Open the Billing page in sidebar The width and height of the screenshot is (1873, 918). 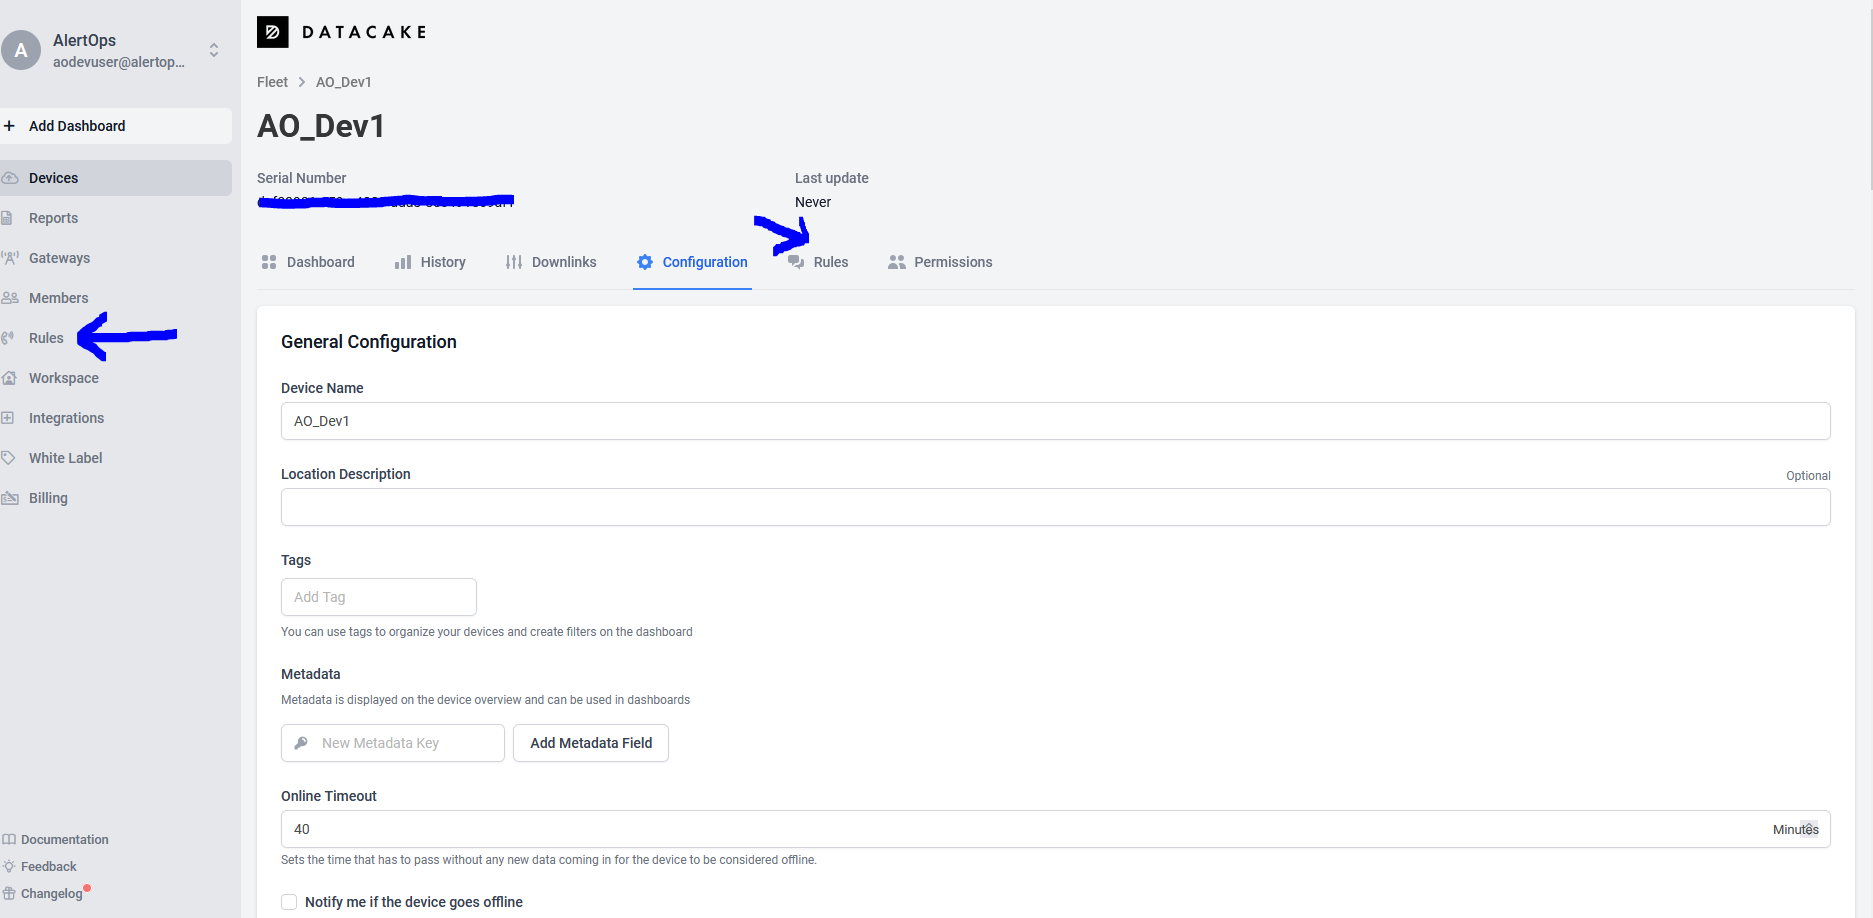[x=48, y=498]
